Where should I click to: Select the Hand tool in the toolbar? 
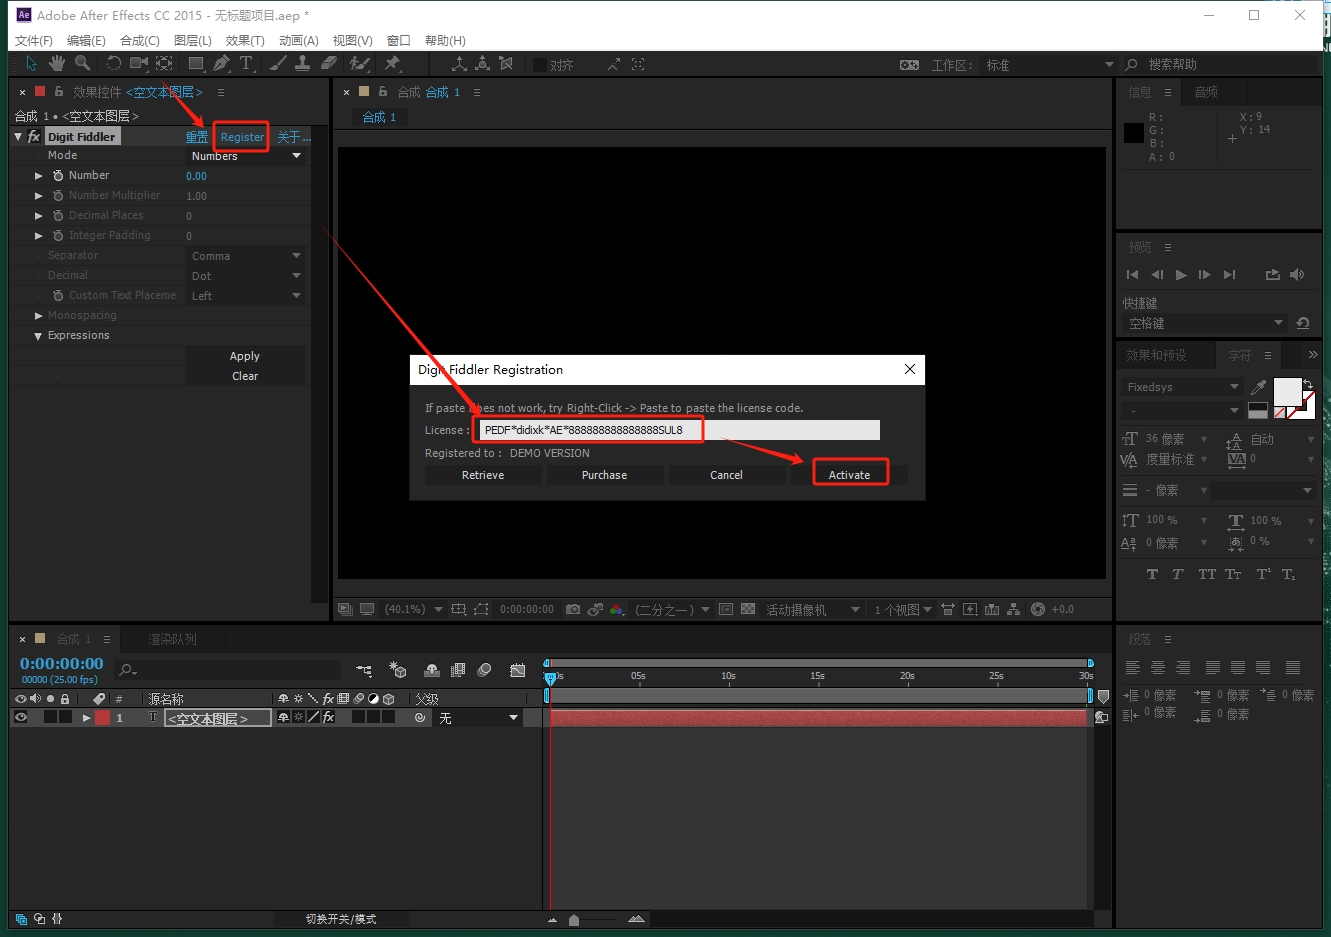pos(57,64)
